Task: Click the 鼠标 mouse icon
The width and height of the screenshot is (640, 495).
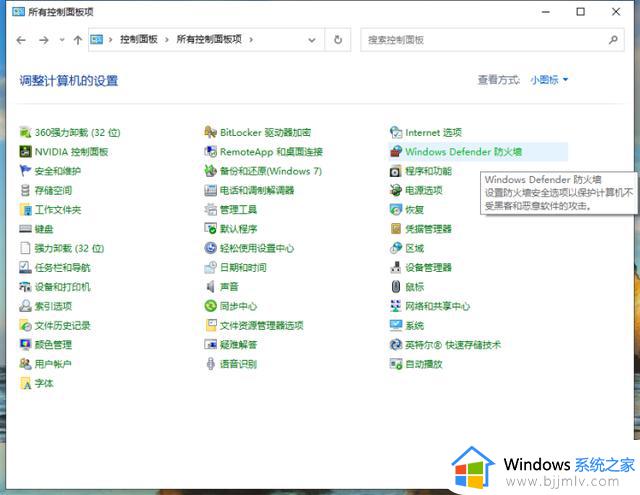Action: pos(396,286)
